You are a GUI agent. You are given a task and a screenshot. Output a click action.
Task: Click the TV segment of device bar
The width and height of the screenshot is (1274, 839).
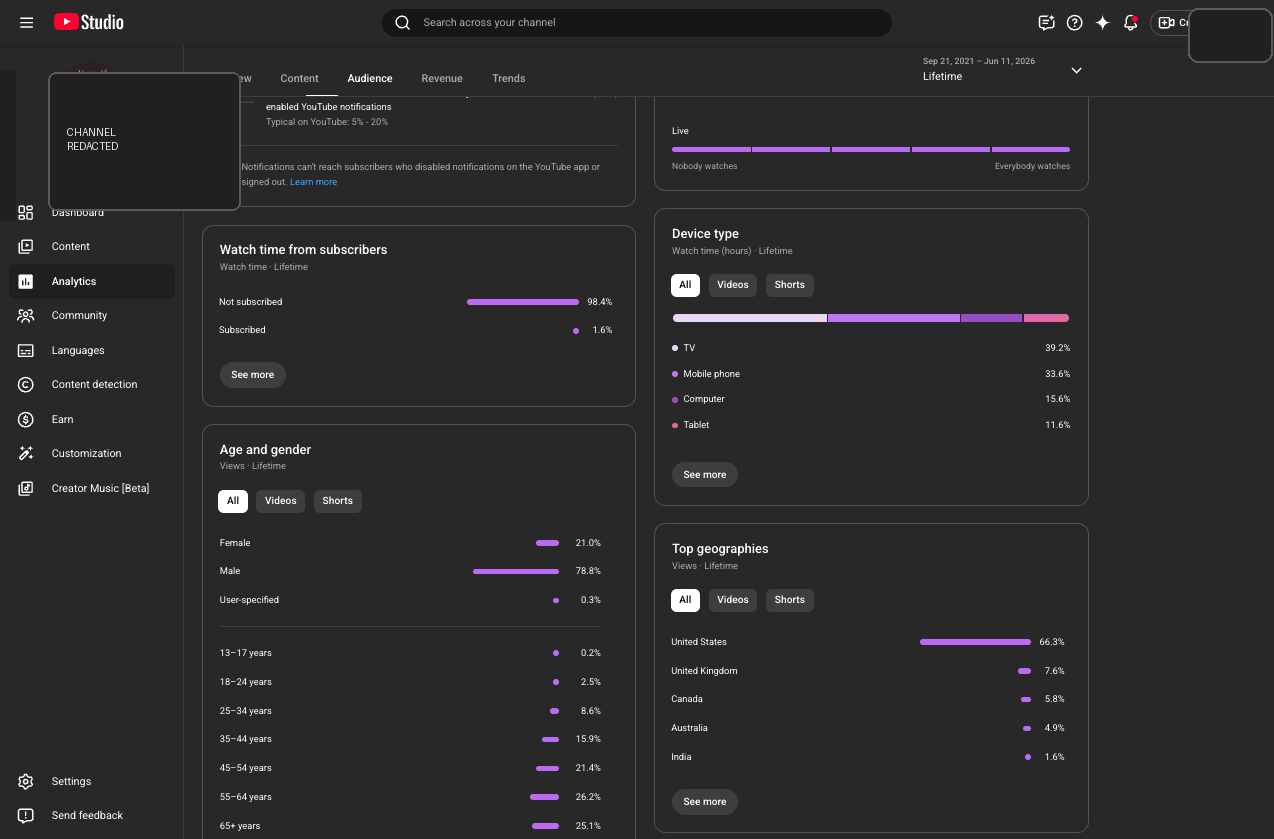[750, 318]
